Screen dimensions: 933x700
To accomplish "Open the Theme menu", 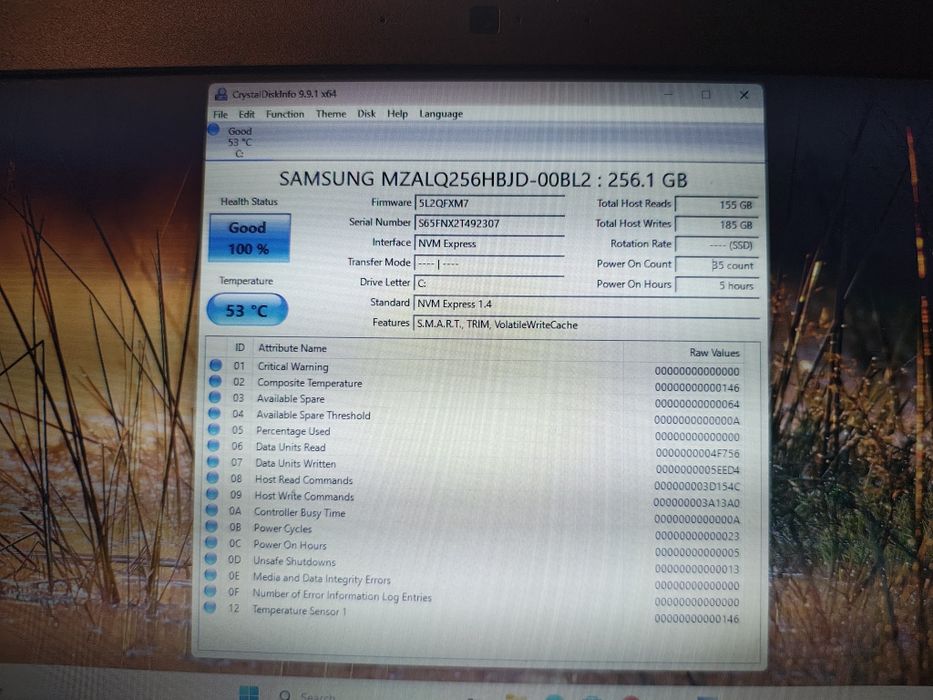I will (x=331, y=114).
